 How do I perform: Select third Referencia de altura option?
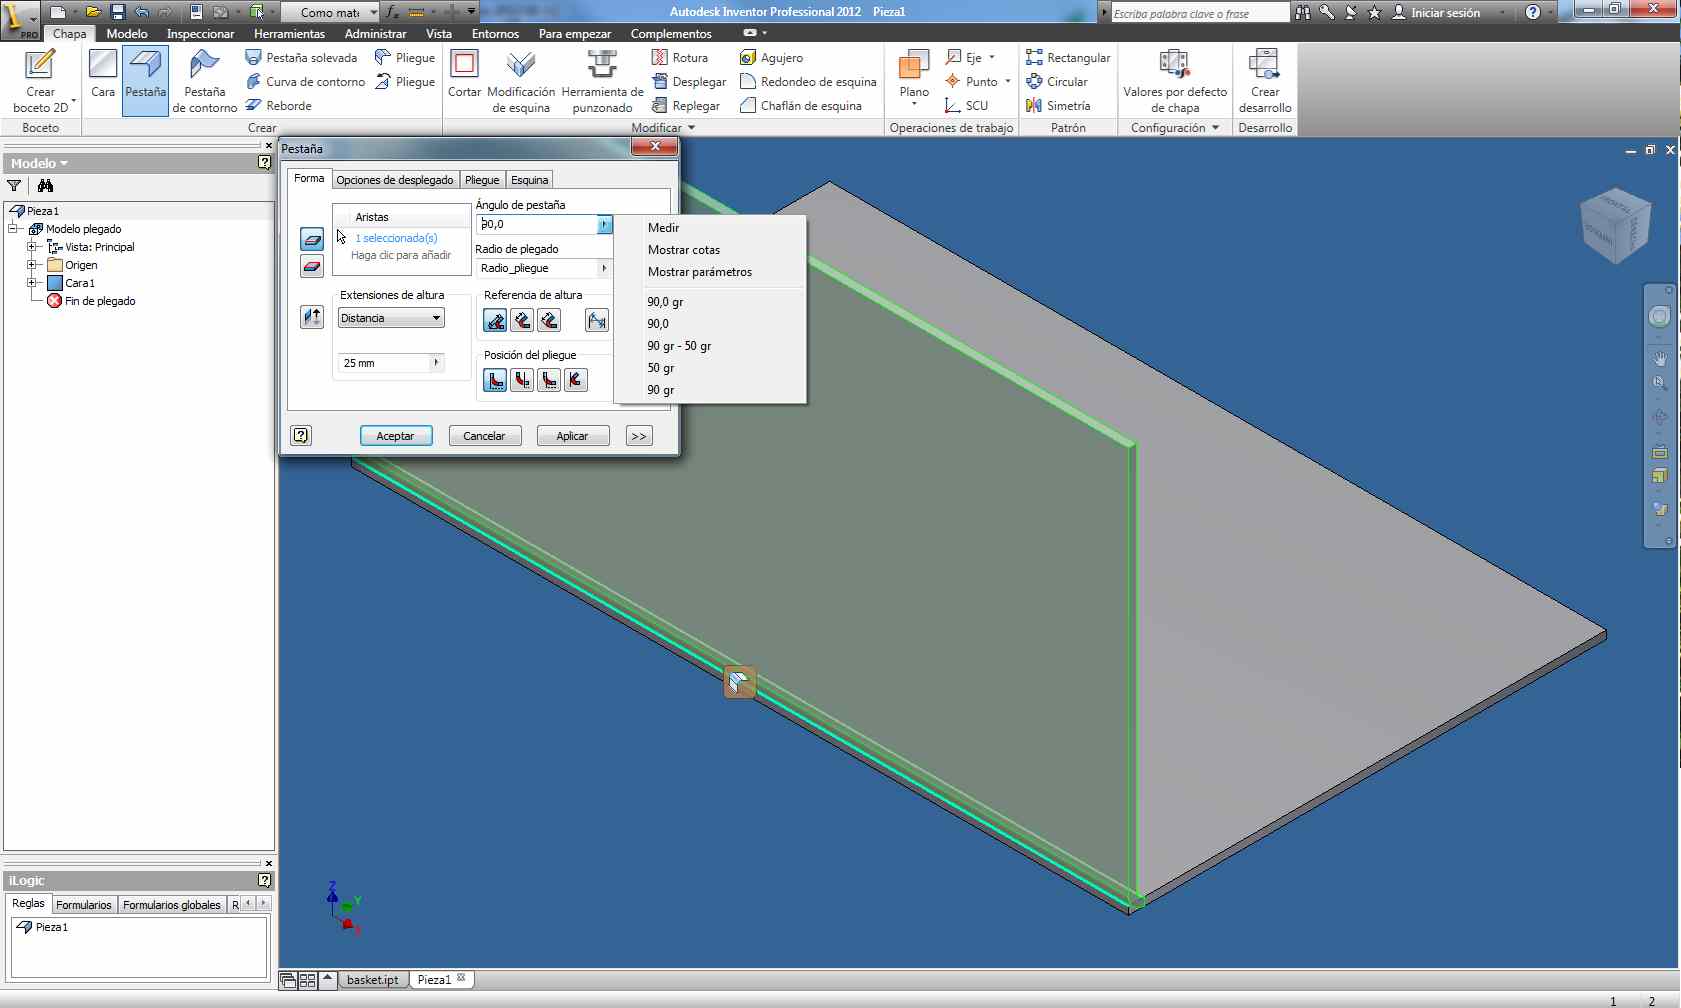(x=549, y=320)
